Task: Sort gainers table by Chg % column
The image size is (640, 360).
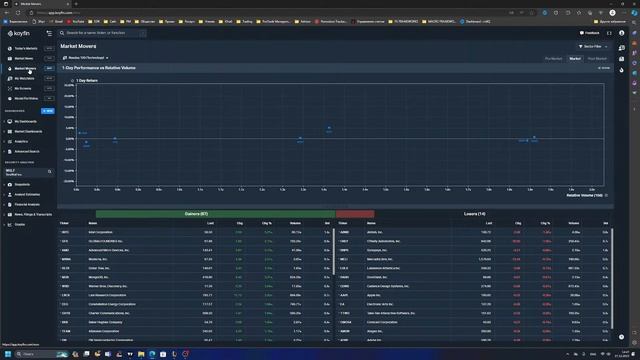Action: (x=267, y=223)
